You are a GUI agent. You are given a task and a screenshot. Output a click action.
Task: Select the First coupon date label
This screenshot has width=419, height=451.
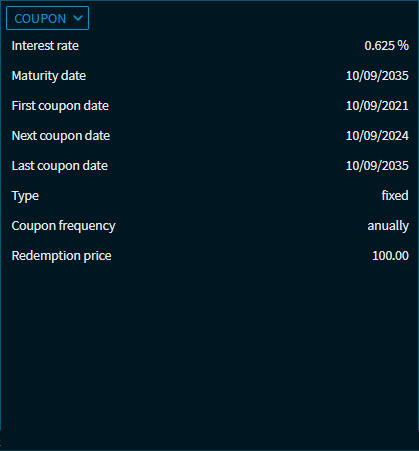60,106
